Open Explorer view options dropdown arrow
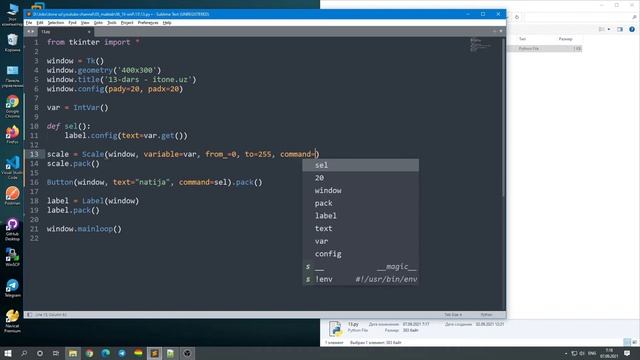 coord(609,29)
